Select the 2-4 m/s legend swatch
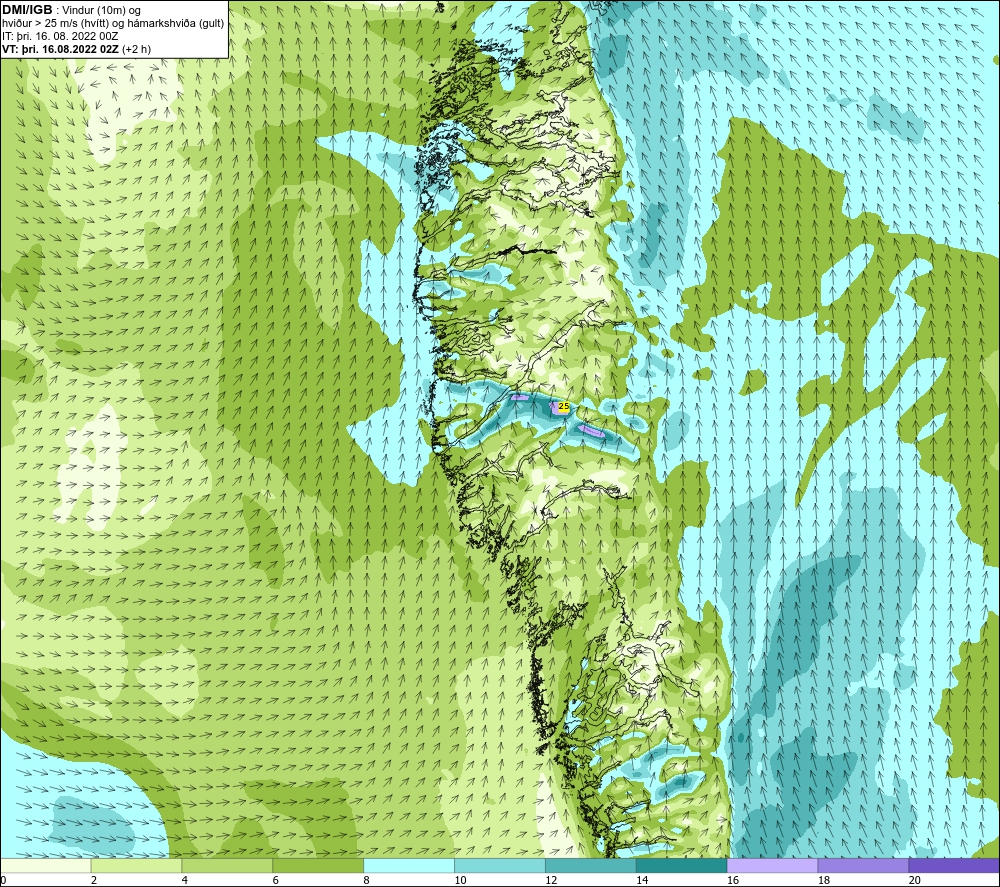1000x887 pixels. point(136,865)
